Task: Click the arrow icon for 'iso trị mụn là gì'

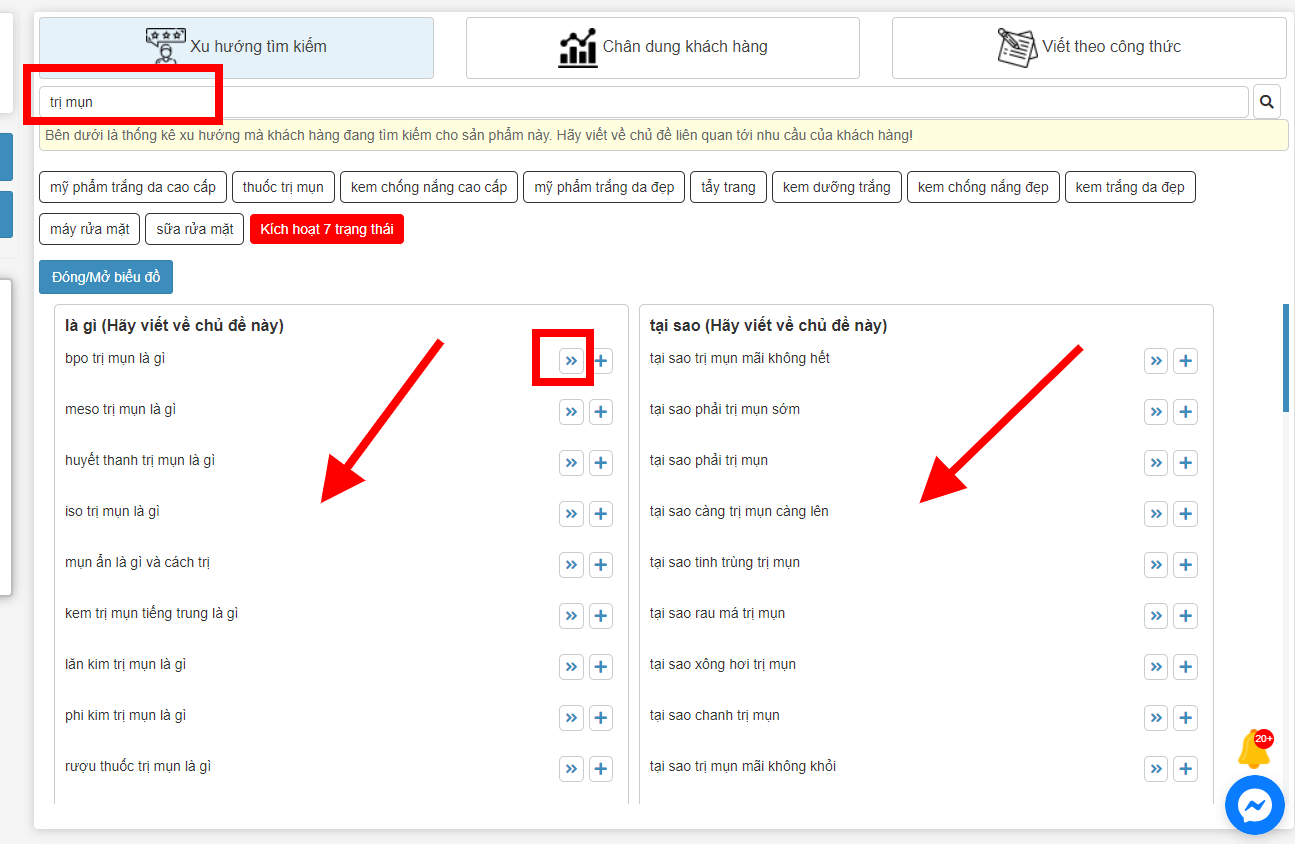Action: tap(572, 514)
